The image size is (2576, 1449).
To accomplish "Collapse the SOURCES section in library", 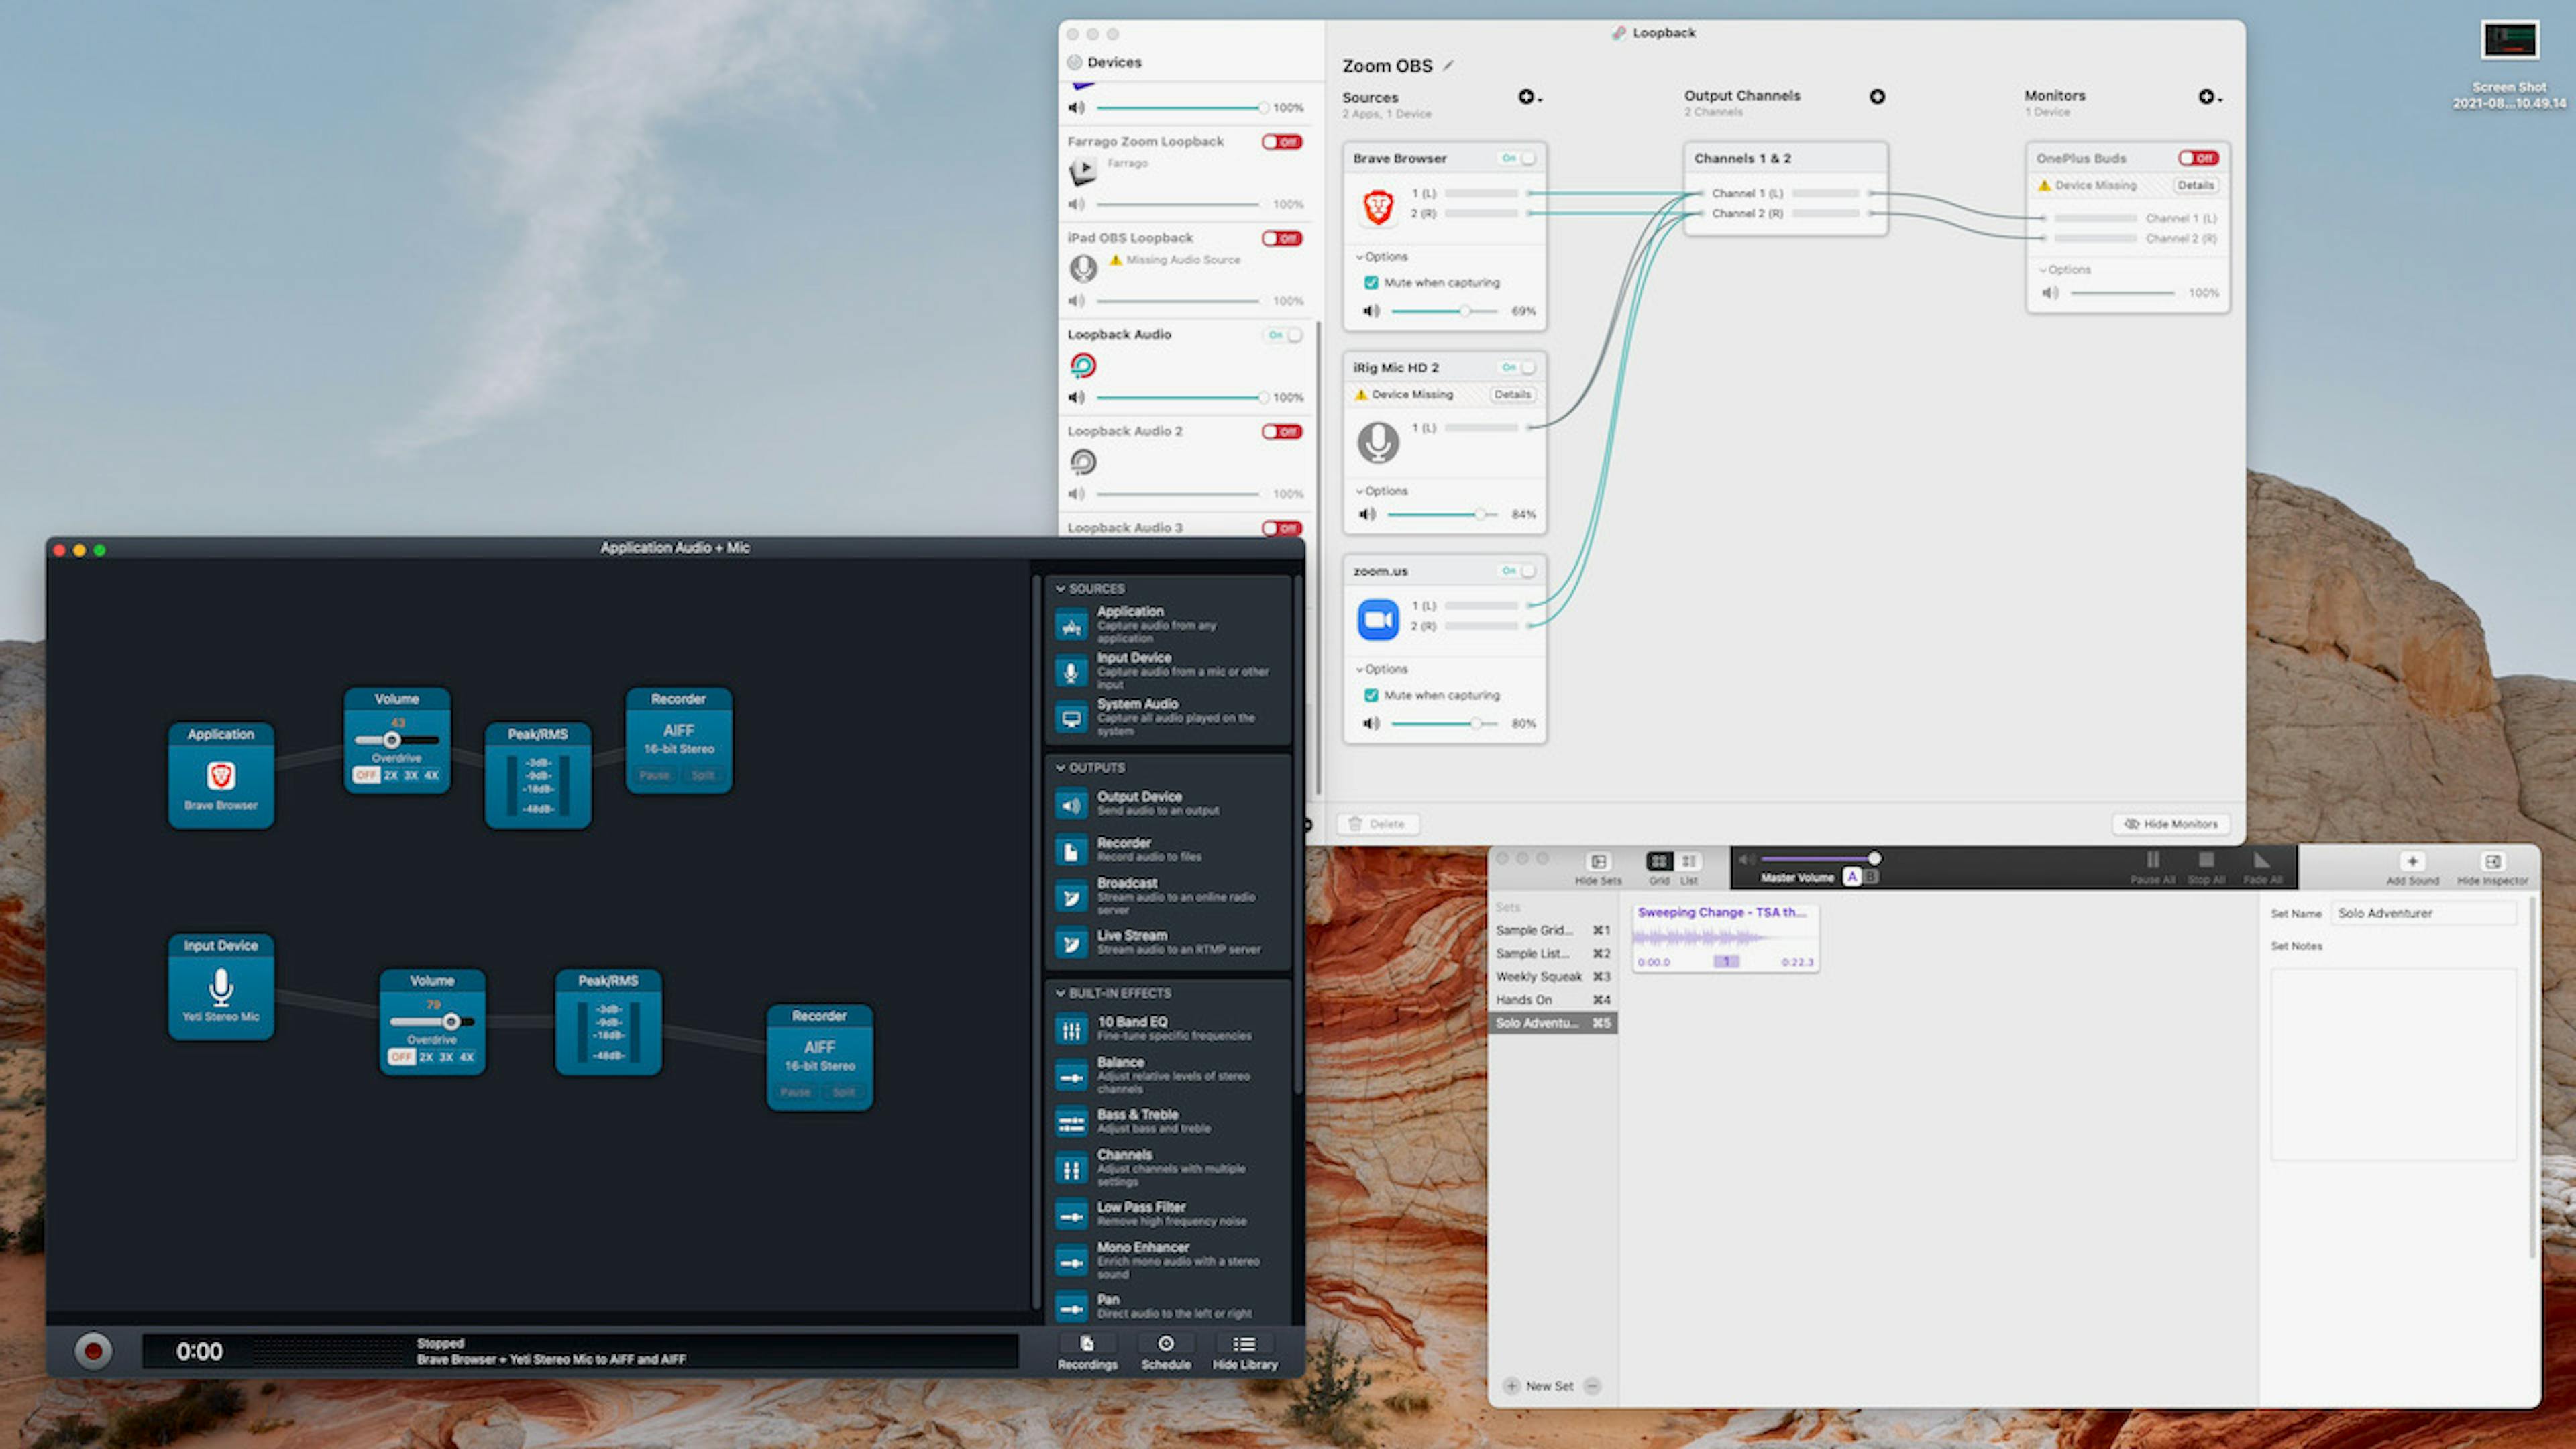I will 1061,589.
